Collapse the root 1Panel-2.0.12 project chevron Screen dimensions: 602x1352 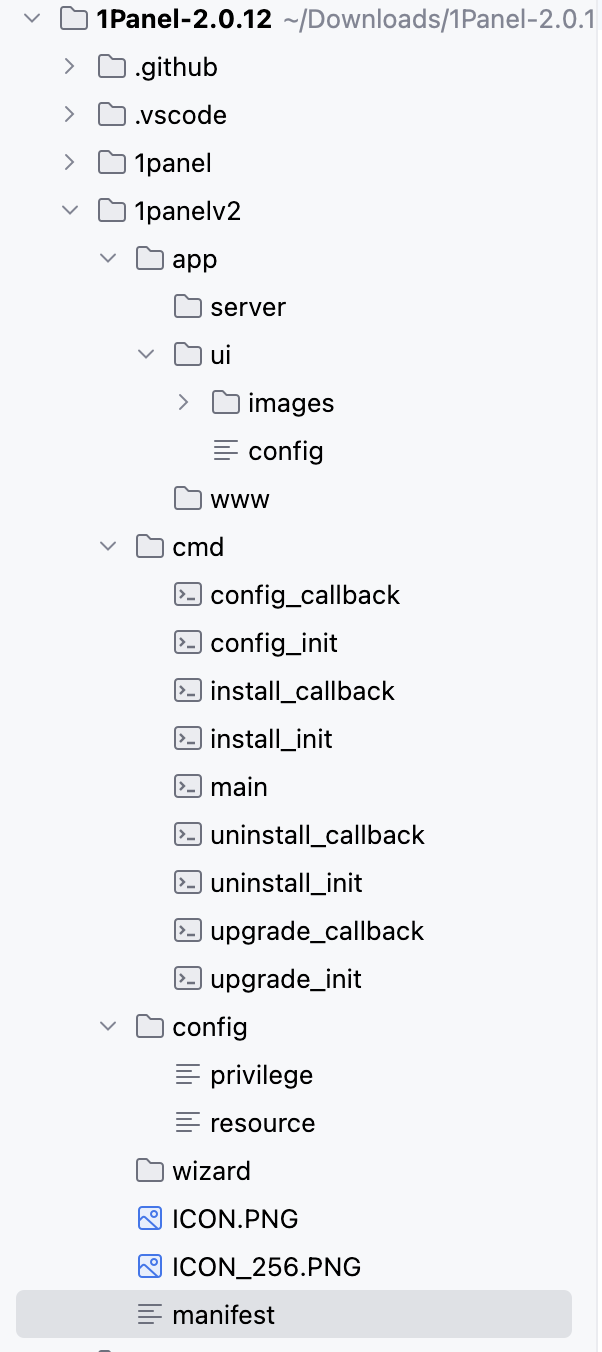point(32,18)
